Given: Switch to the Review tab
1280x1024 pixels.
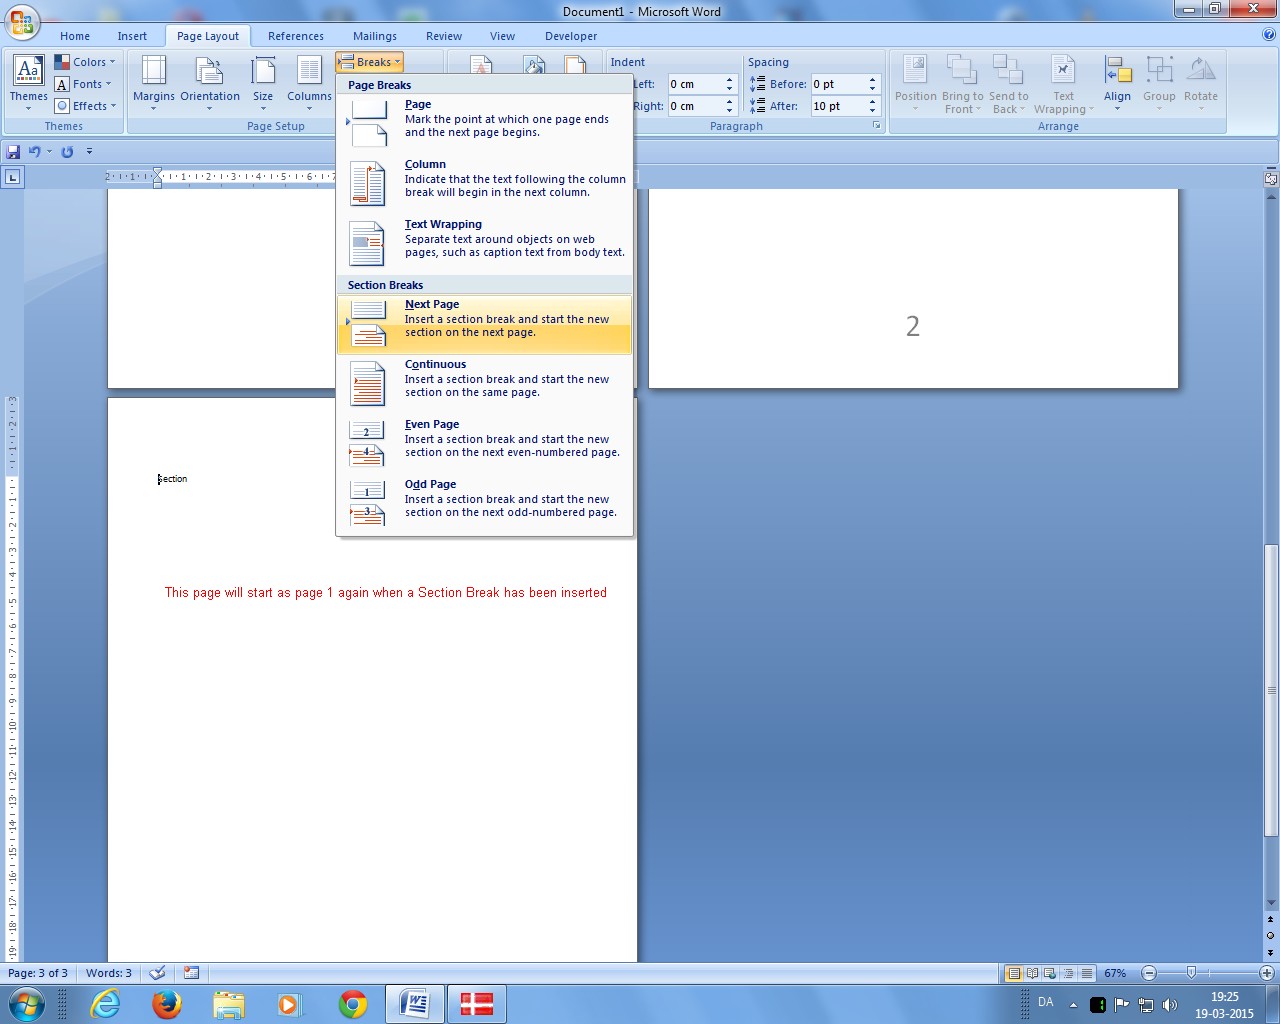Looking at the screenshot, I should 444,36.
